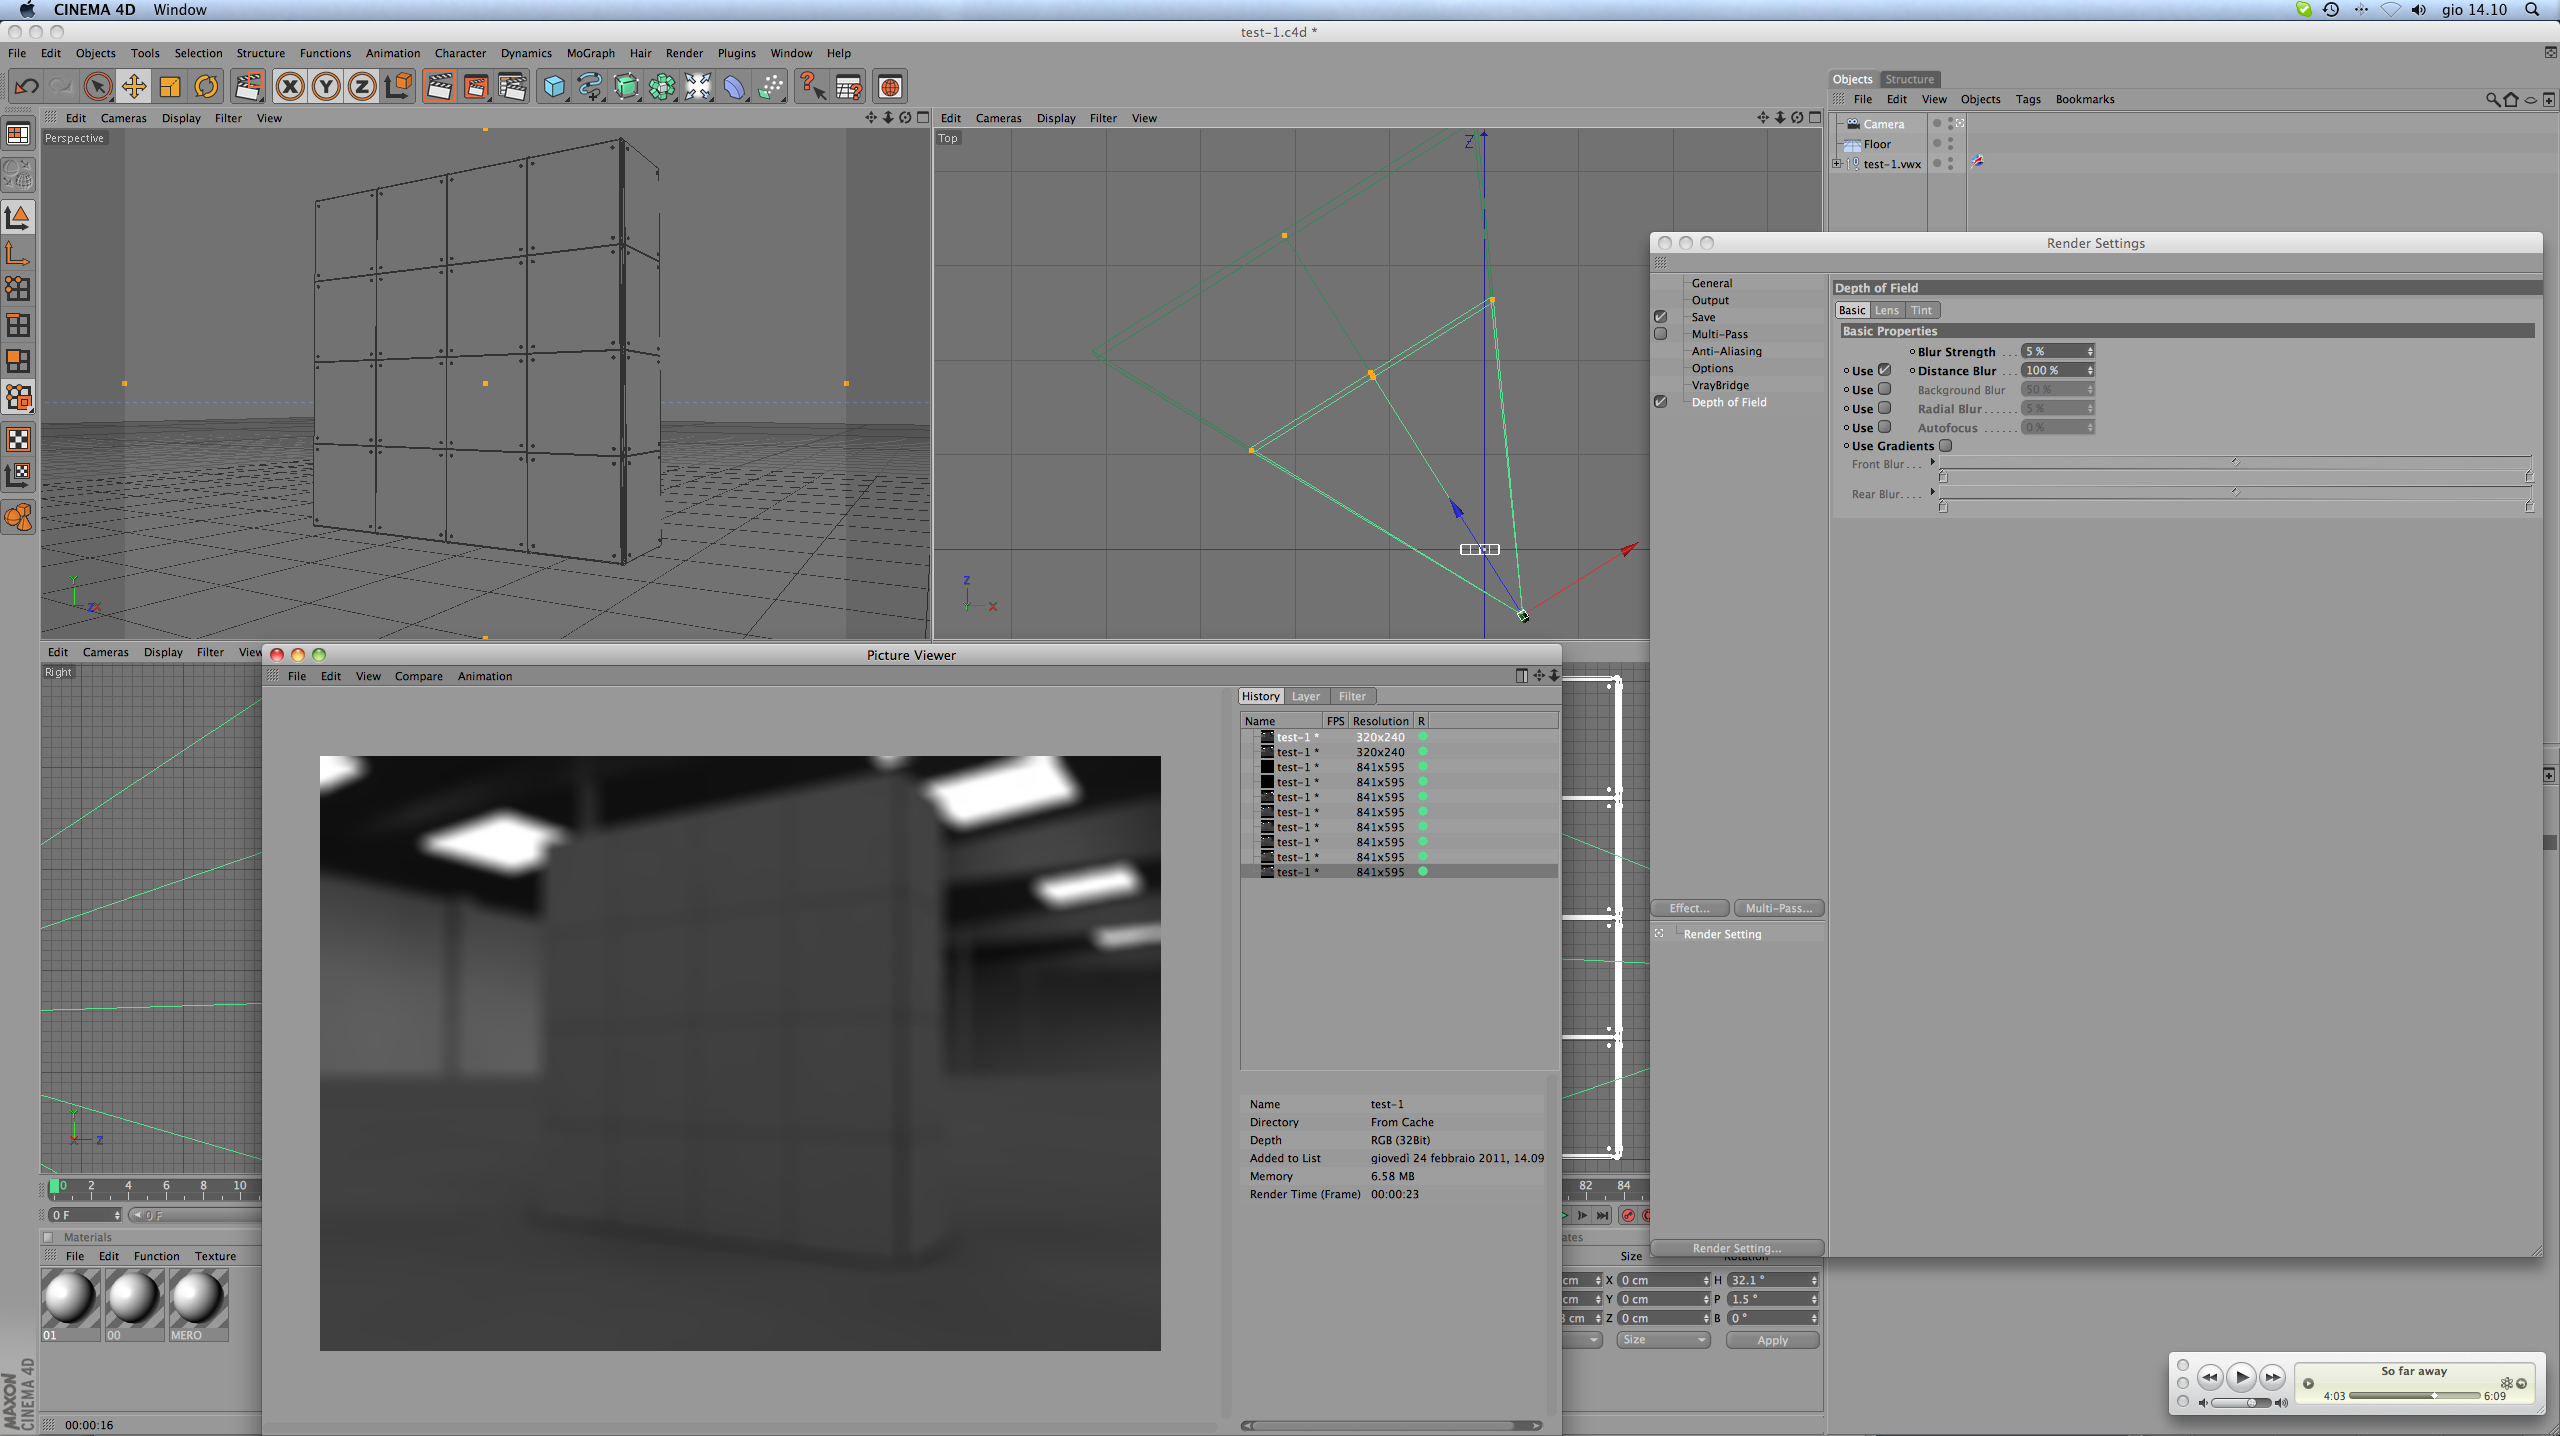Open the Size dropdown in coordinates
This screenshot has width=2560, height=1436.
1662,1340
